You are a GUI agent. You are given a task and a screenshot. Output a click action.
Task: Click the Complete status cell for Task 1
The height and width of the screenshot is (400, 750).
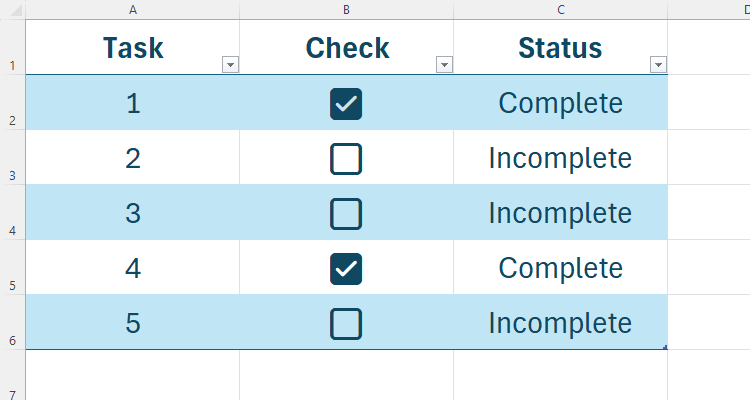(560, 103)
